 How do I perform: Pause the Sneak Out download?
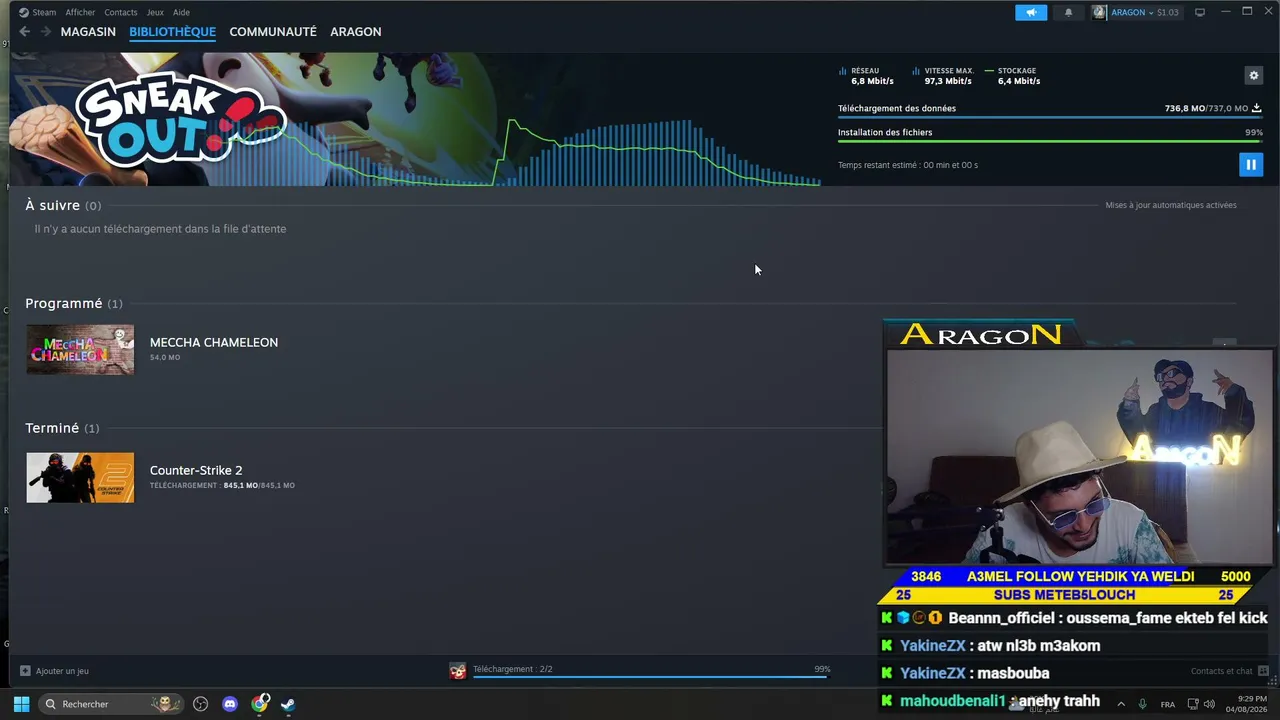(1250, 164)
